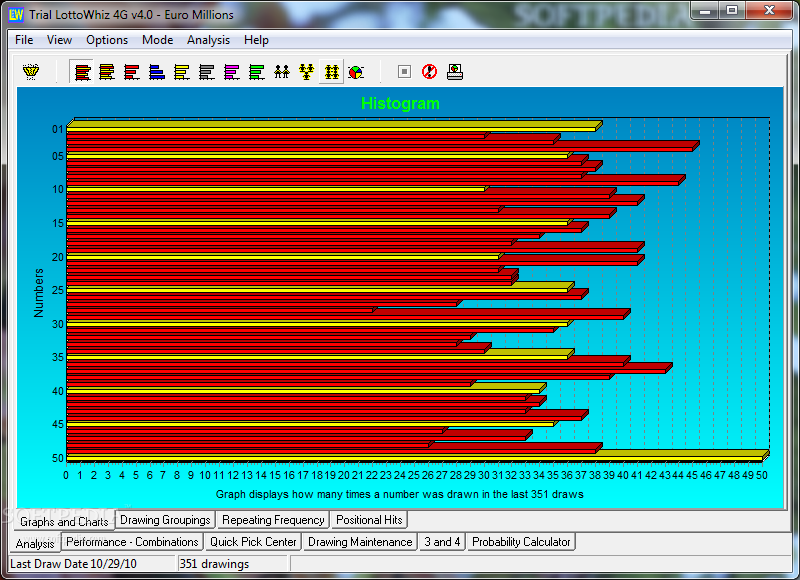The height and width of the screenshot is (580, 800).
Task: Select the magenta bar chart icon
Action: click(x=232, y=72)
